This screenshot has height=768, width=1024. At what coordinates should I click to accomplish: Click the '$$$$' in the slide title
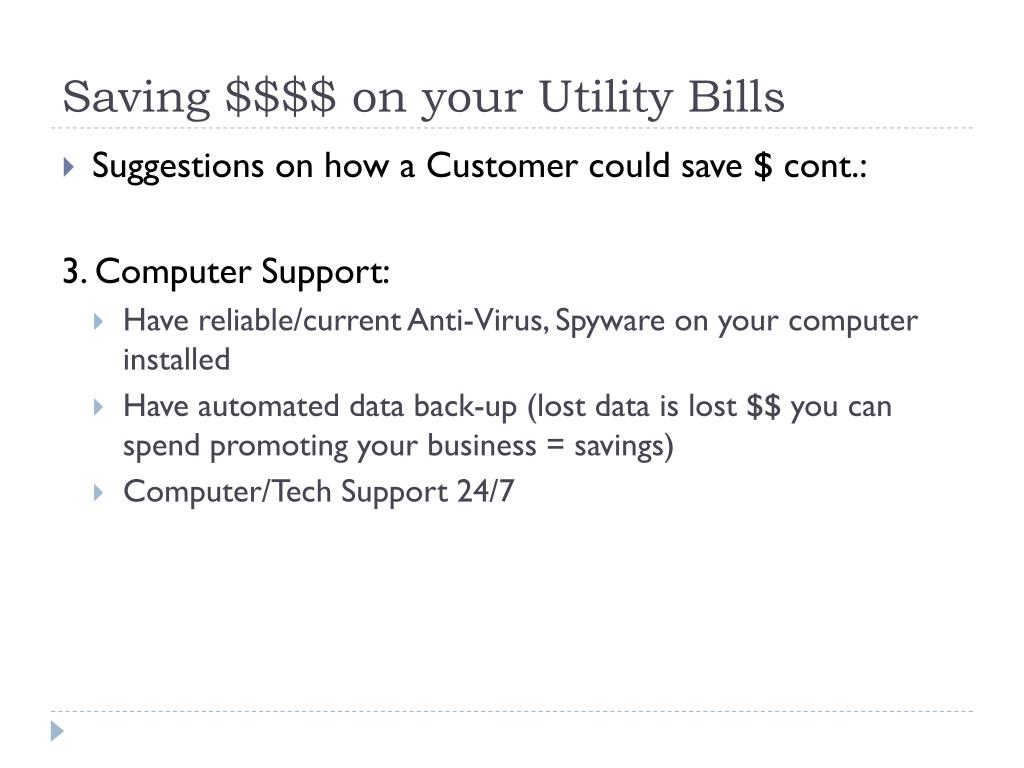[281, 97]
